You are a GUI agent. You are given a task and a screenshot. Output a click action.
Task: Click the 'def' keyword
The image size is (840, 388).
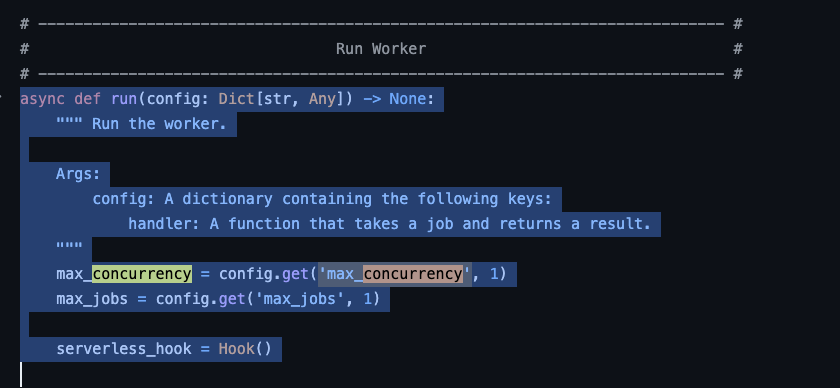87,99
